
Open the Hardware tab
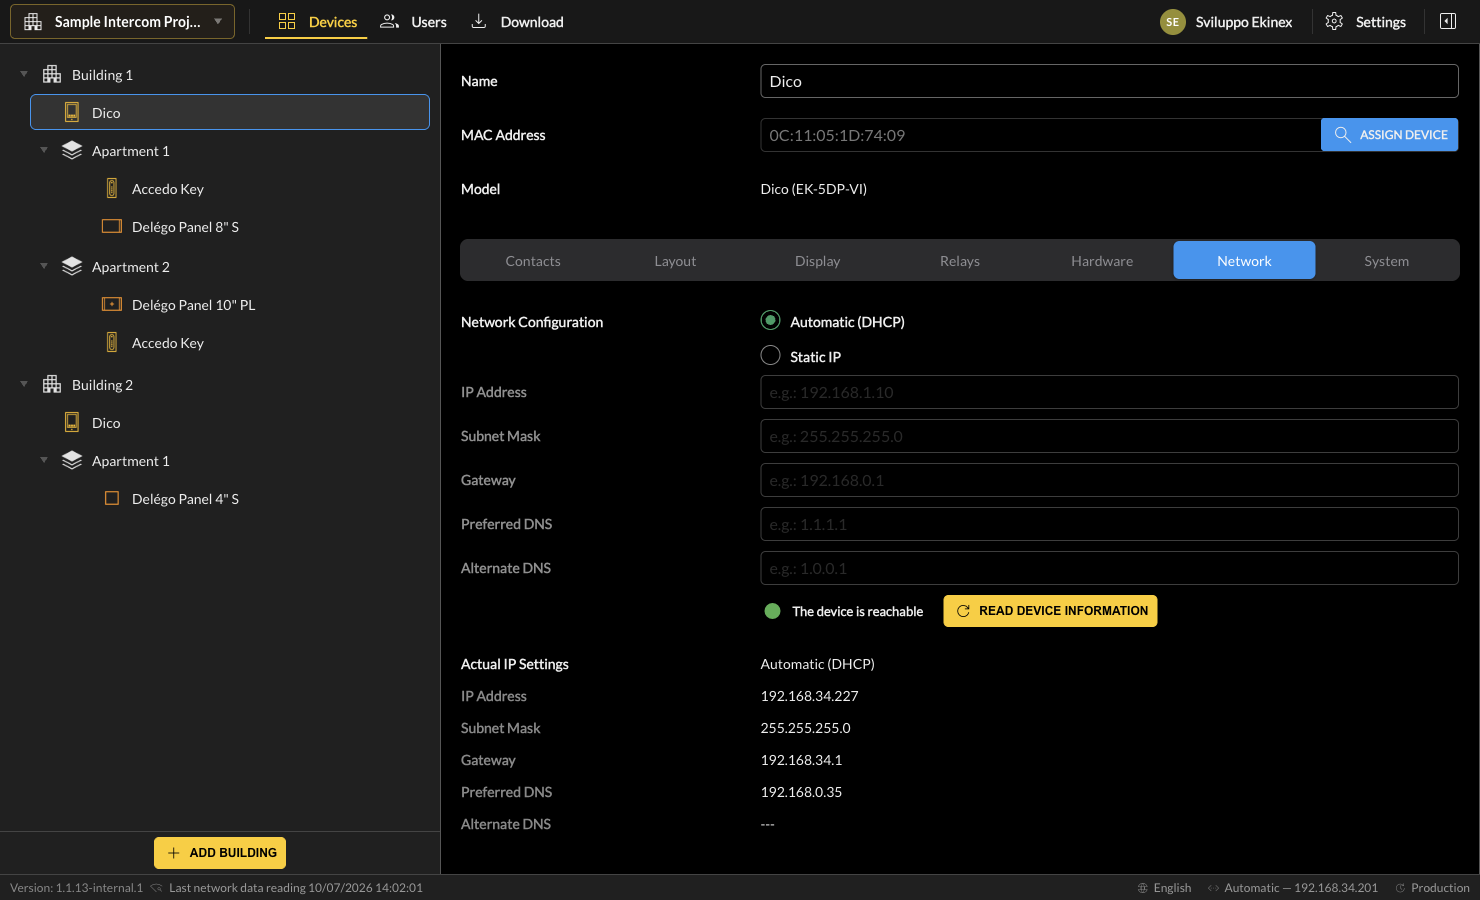click(x=1102, y=260)
